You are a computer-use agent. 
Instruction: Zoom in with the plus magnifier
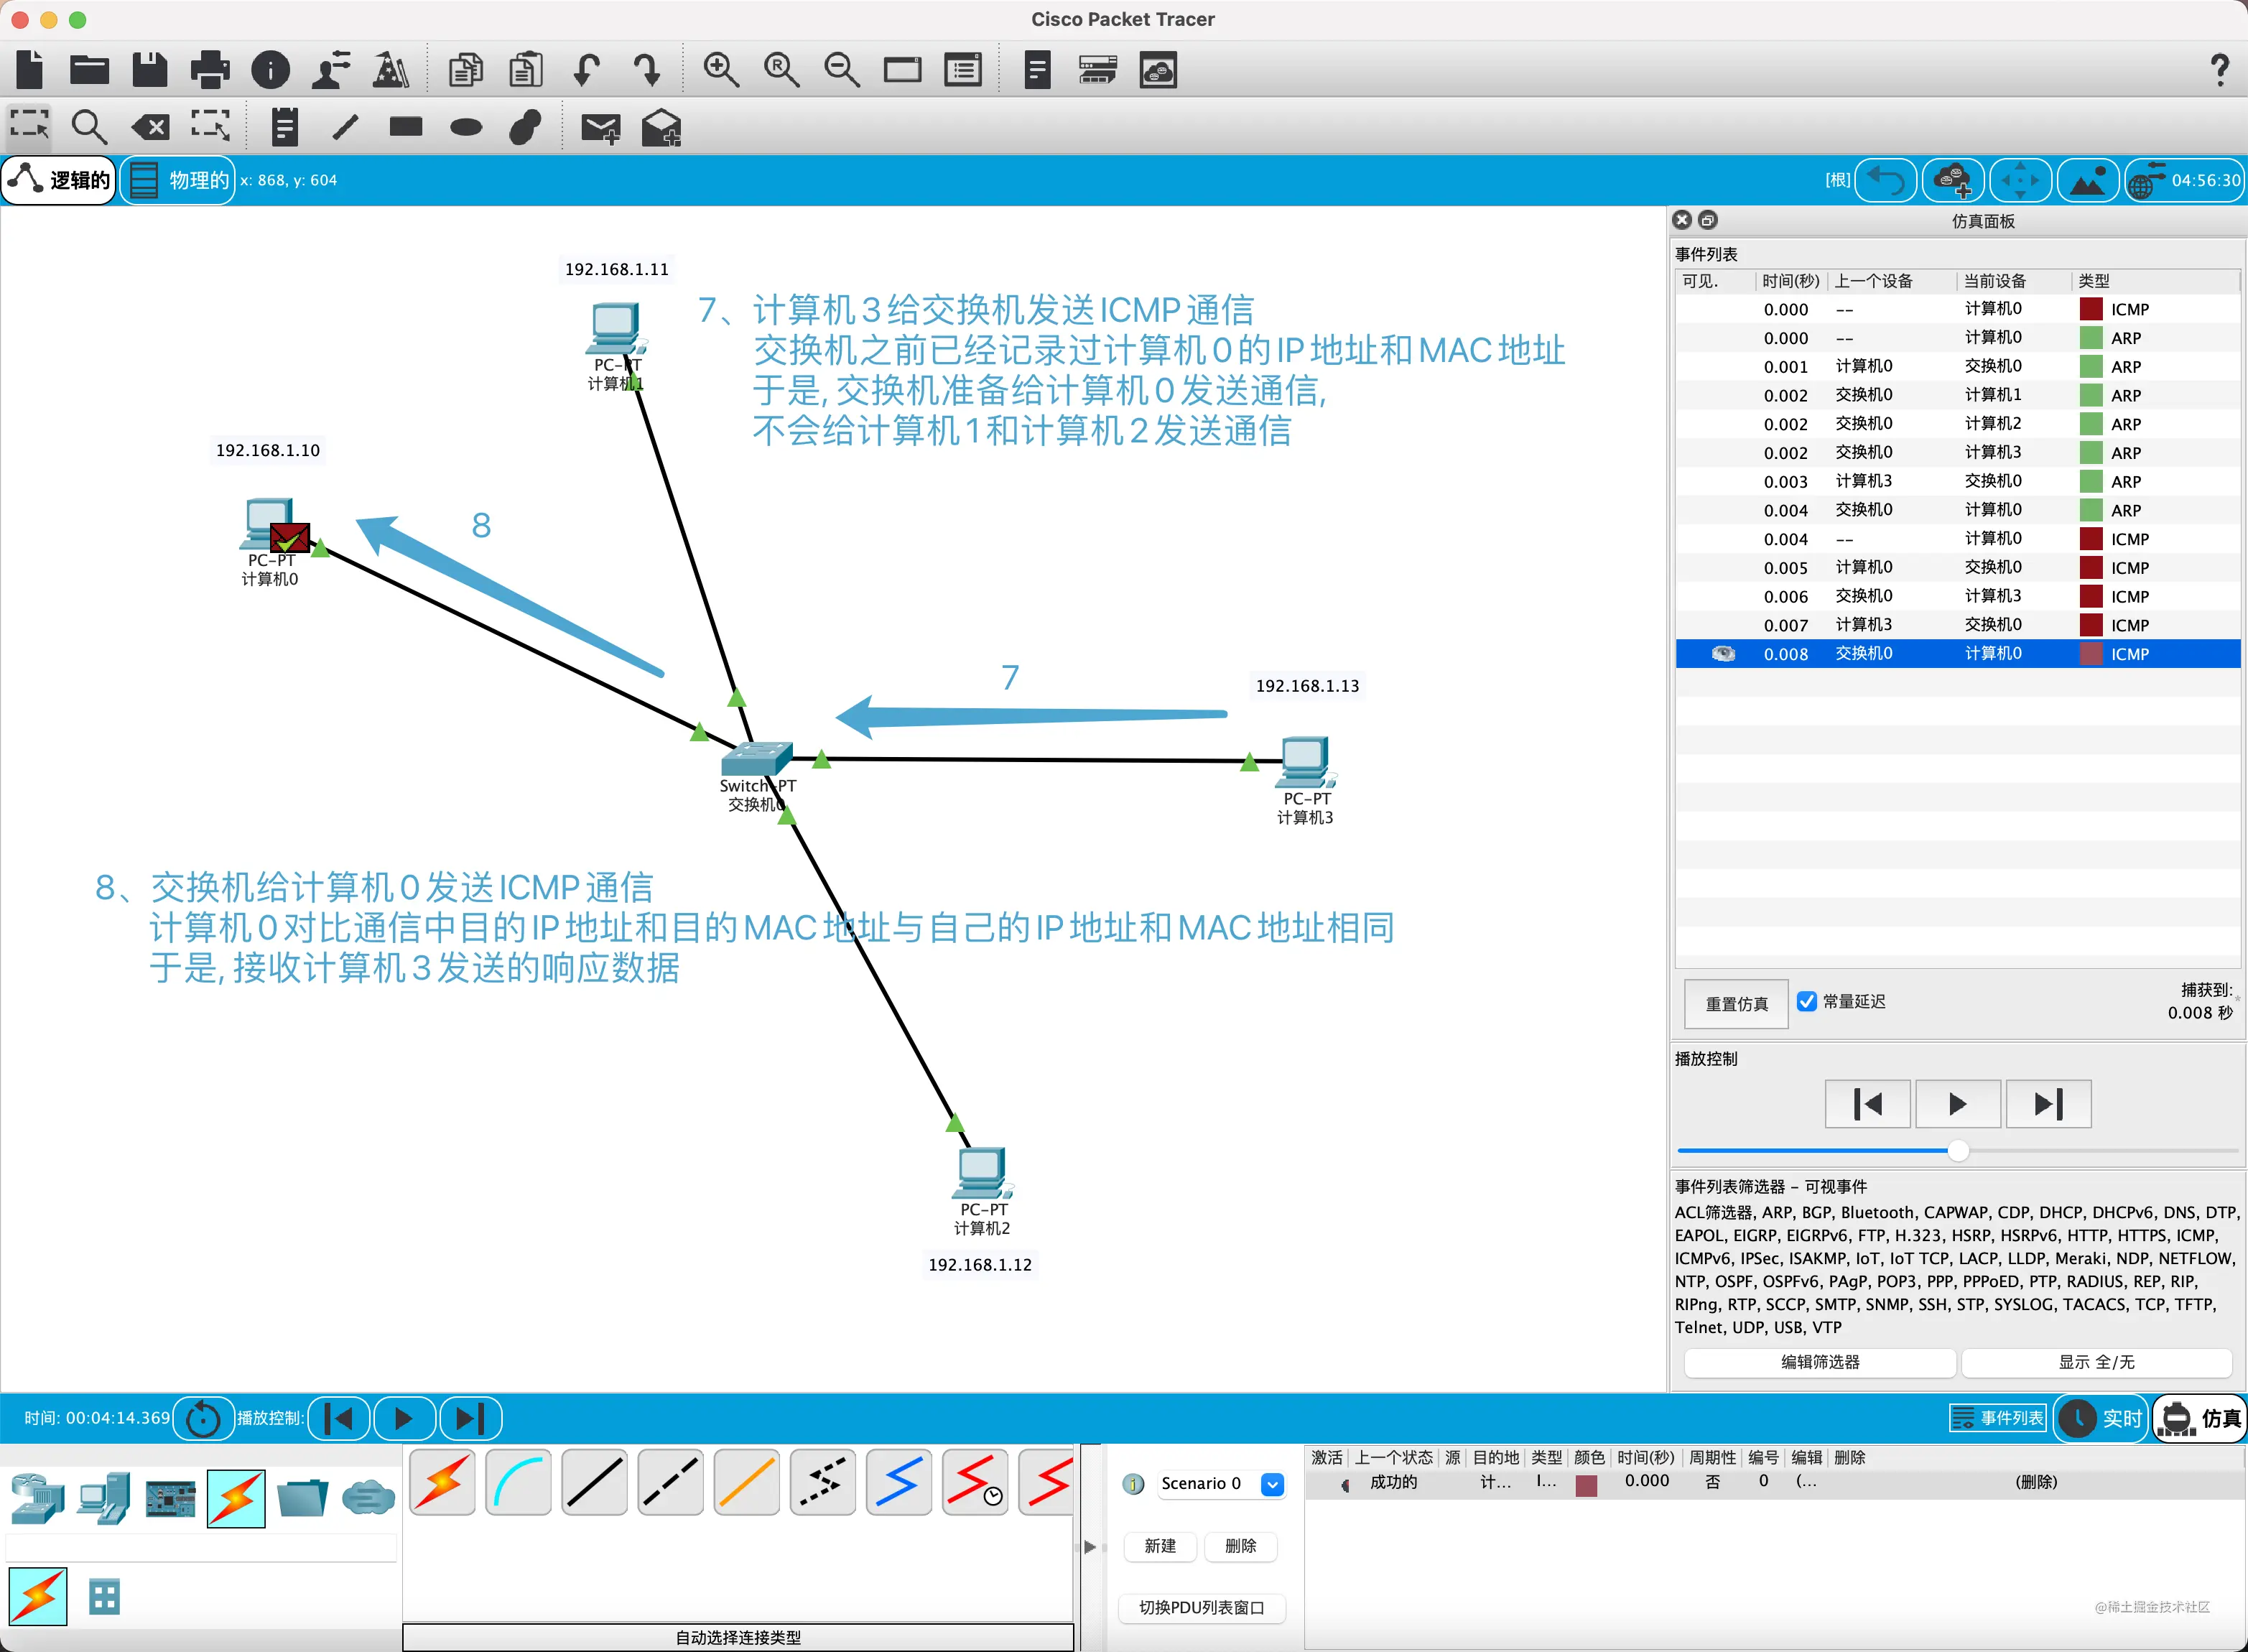click(x=720, y=69)
